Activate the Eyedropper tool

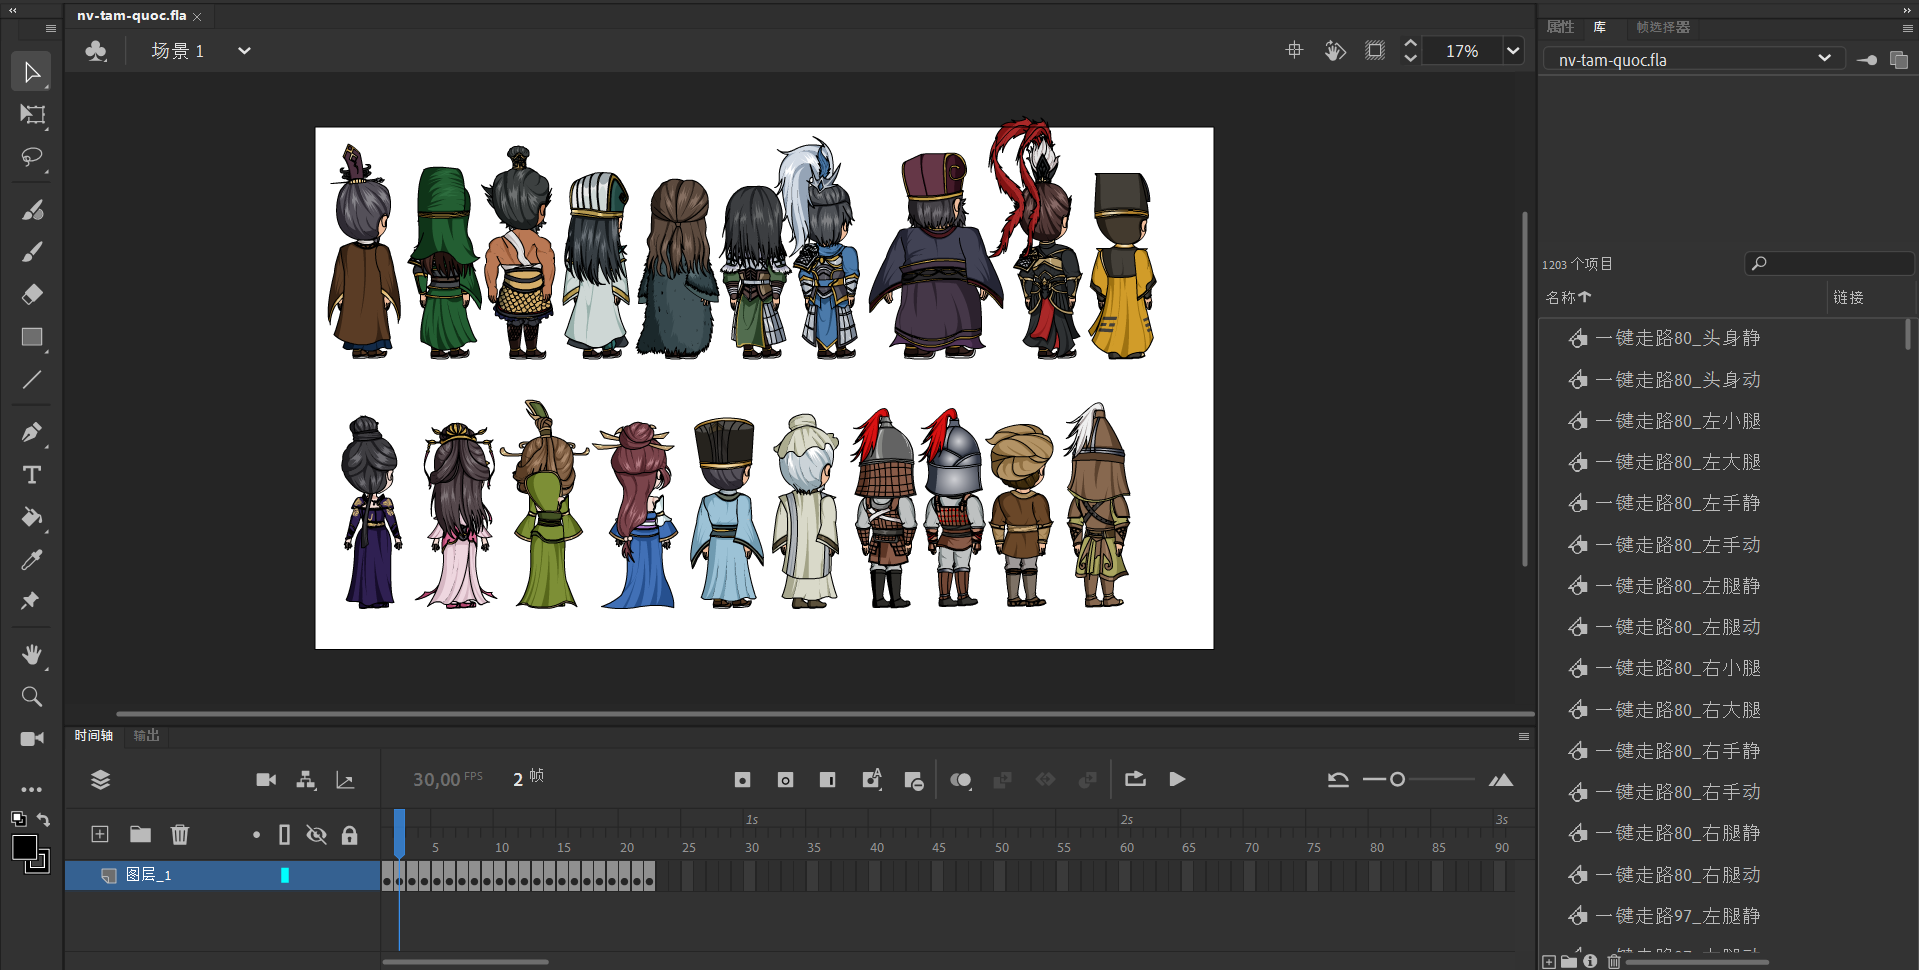point(32,560)
